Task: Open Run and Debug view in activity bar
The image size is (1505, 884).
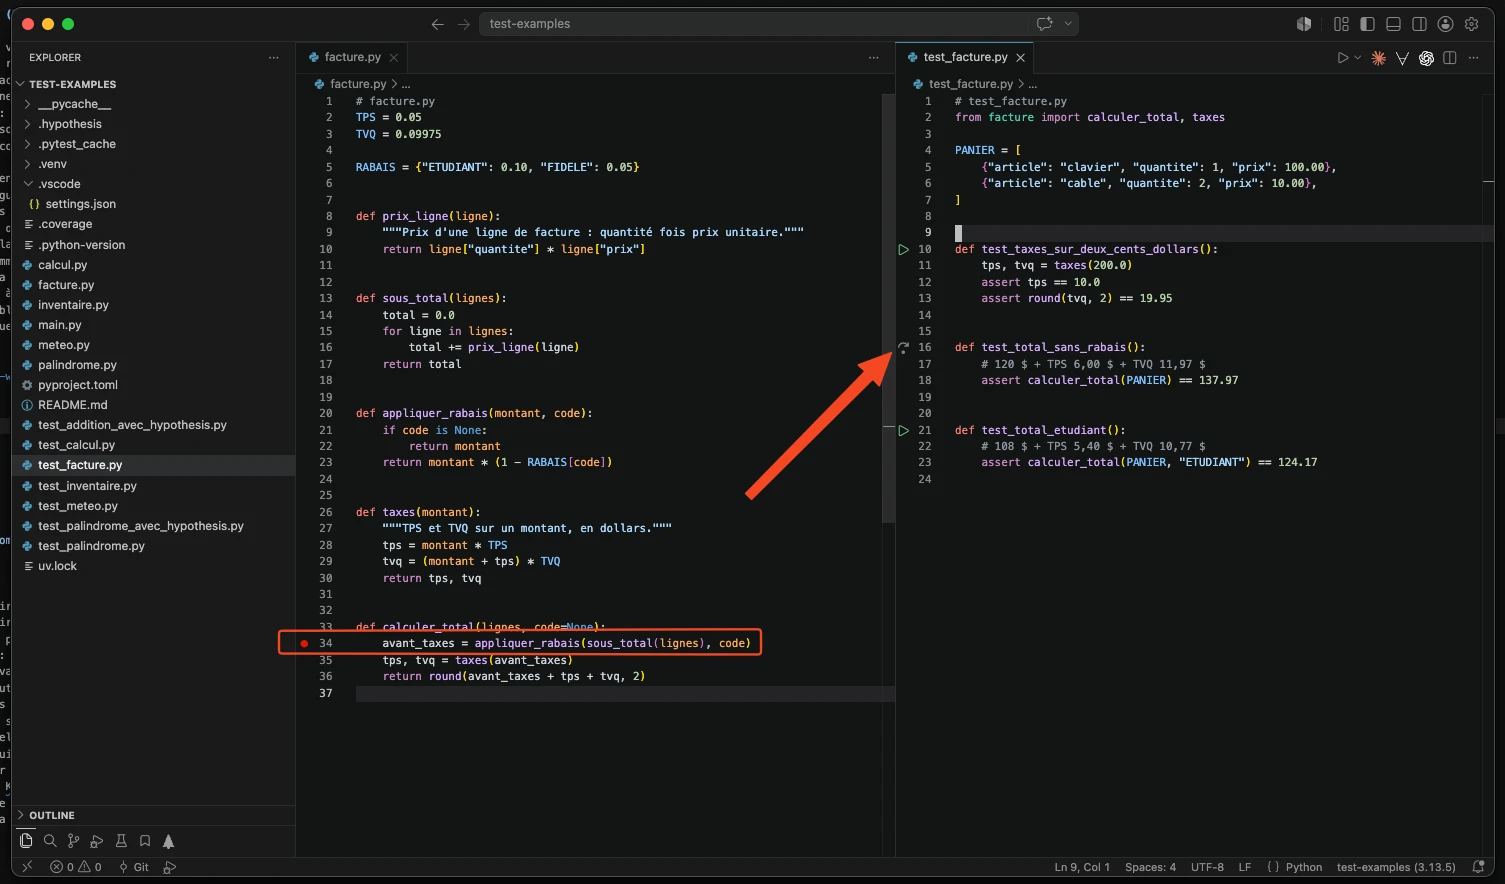Action: click(x=97, y=841)
